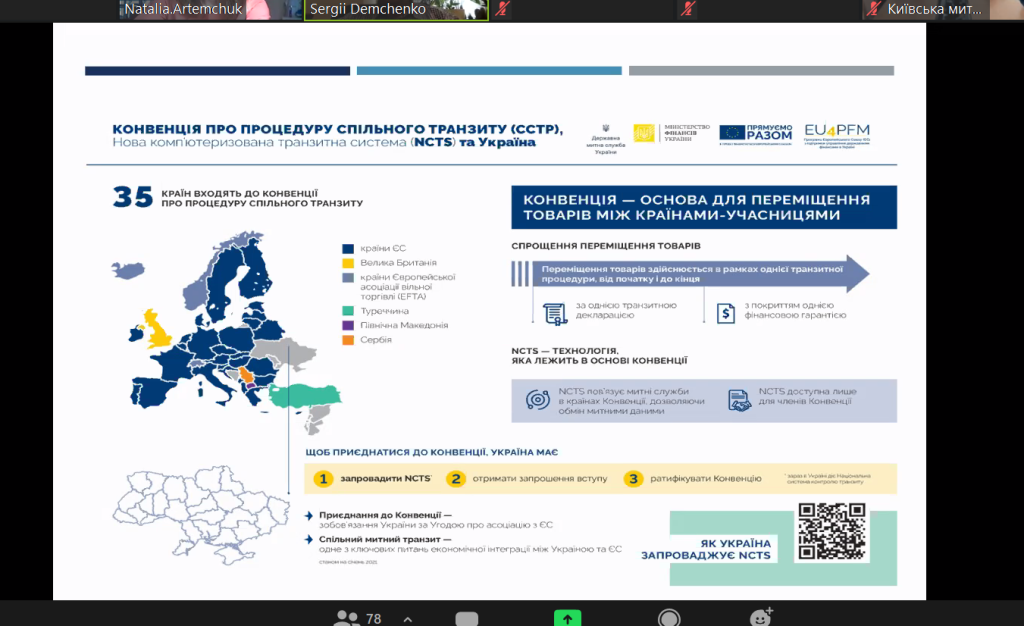This screenshot has height=626, width=1024.
Task: Click the 'країни ЄС' legend label
Action: pyautogui.click(x=383, y=249)
